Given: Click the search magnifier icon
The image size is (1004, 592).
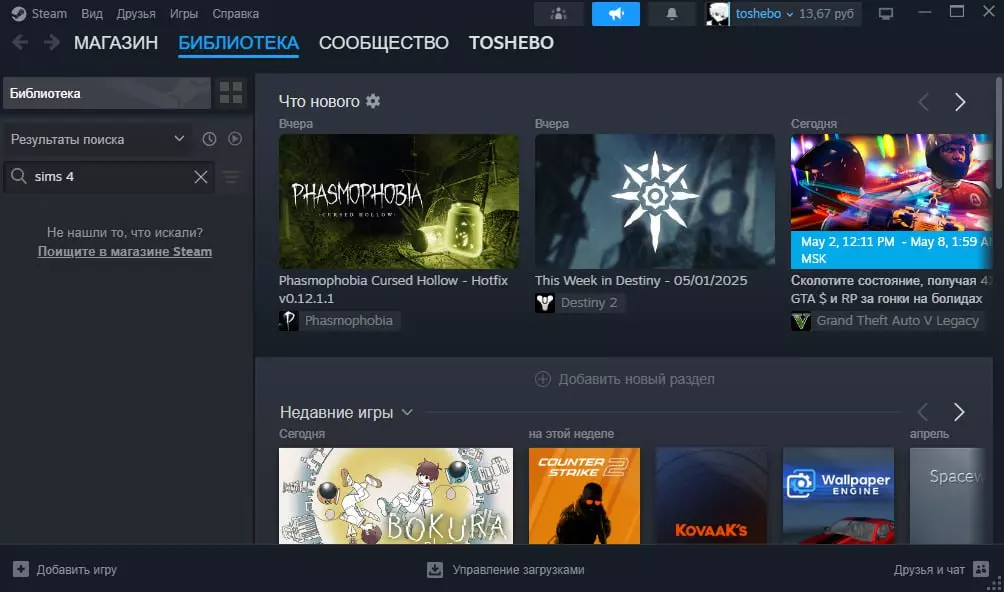Looking at the screenshot, I should coord(19,176).
